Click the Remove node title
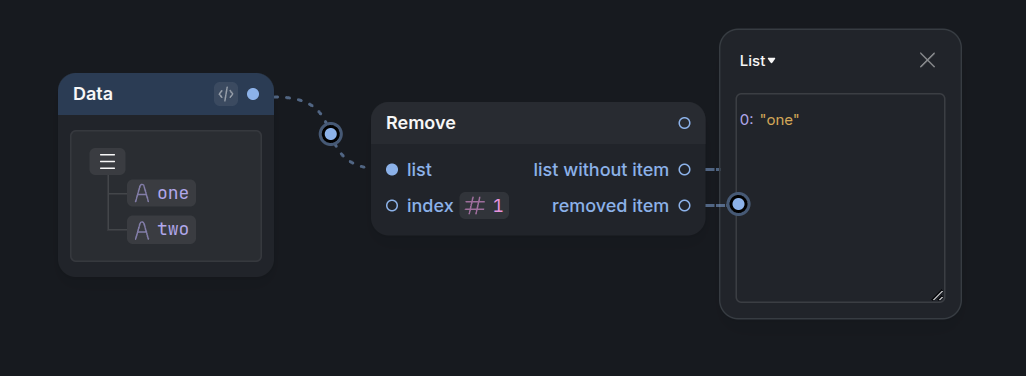Image resolution: width=1026 pixels, height=376 pixels. pyautogui.click(x=421, y=123)
